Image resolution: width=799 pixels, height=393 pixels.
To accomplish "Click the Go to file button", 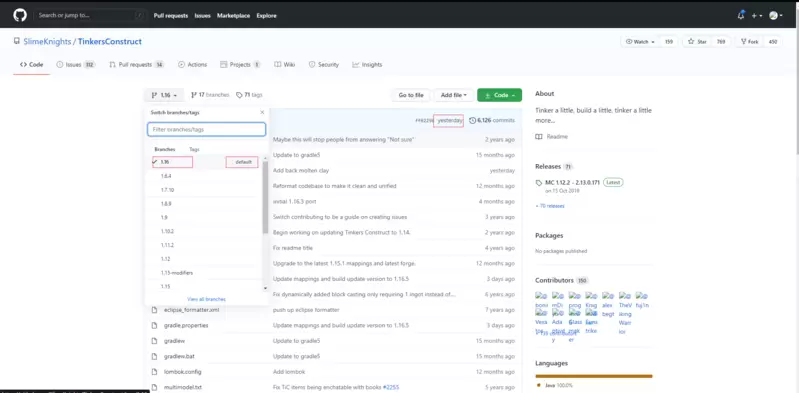I will click(x=411, y=95).
